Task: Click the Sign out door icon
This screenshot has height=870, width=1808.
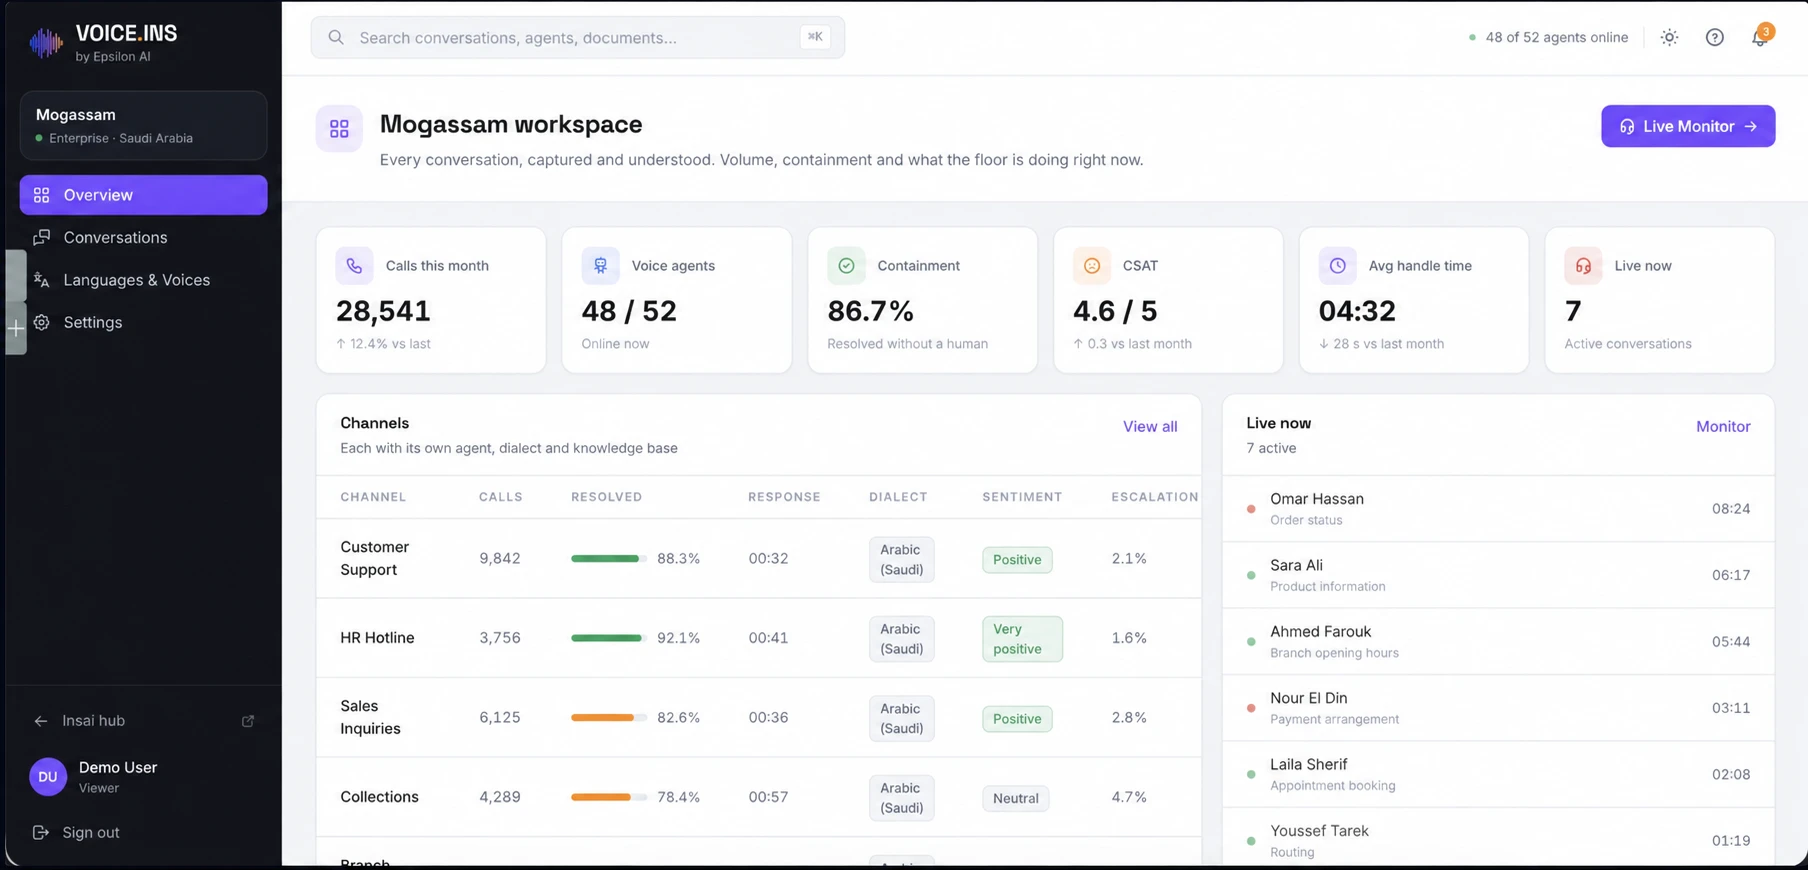Action: [x=41, y=832]
